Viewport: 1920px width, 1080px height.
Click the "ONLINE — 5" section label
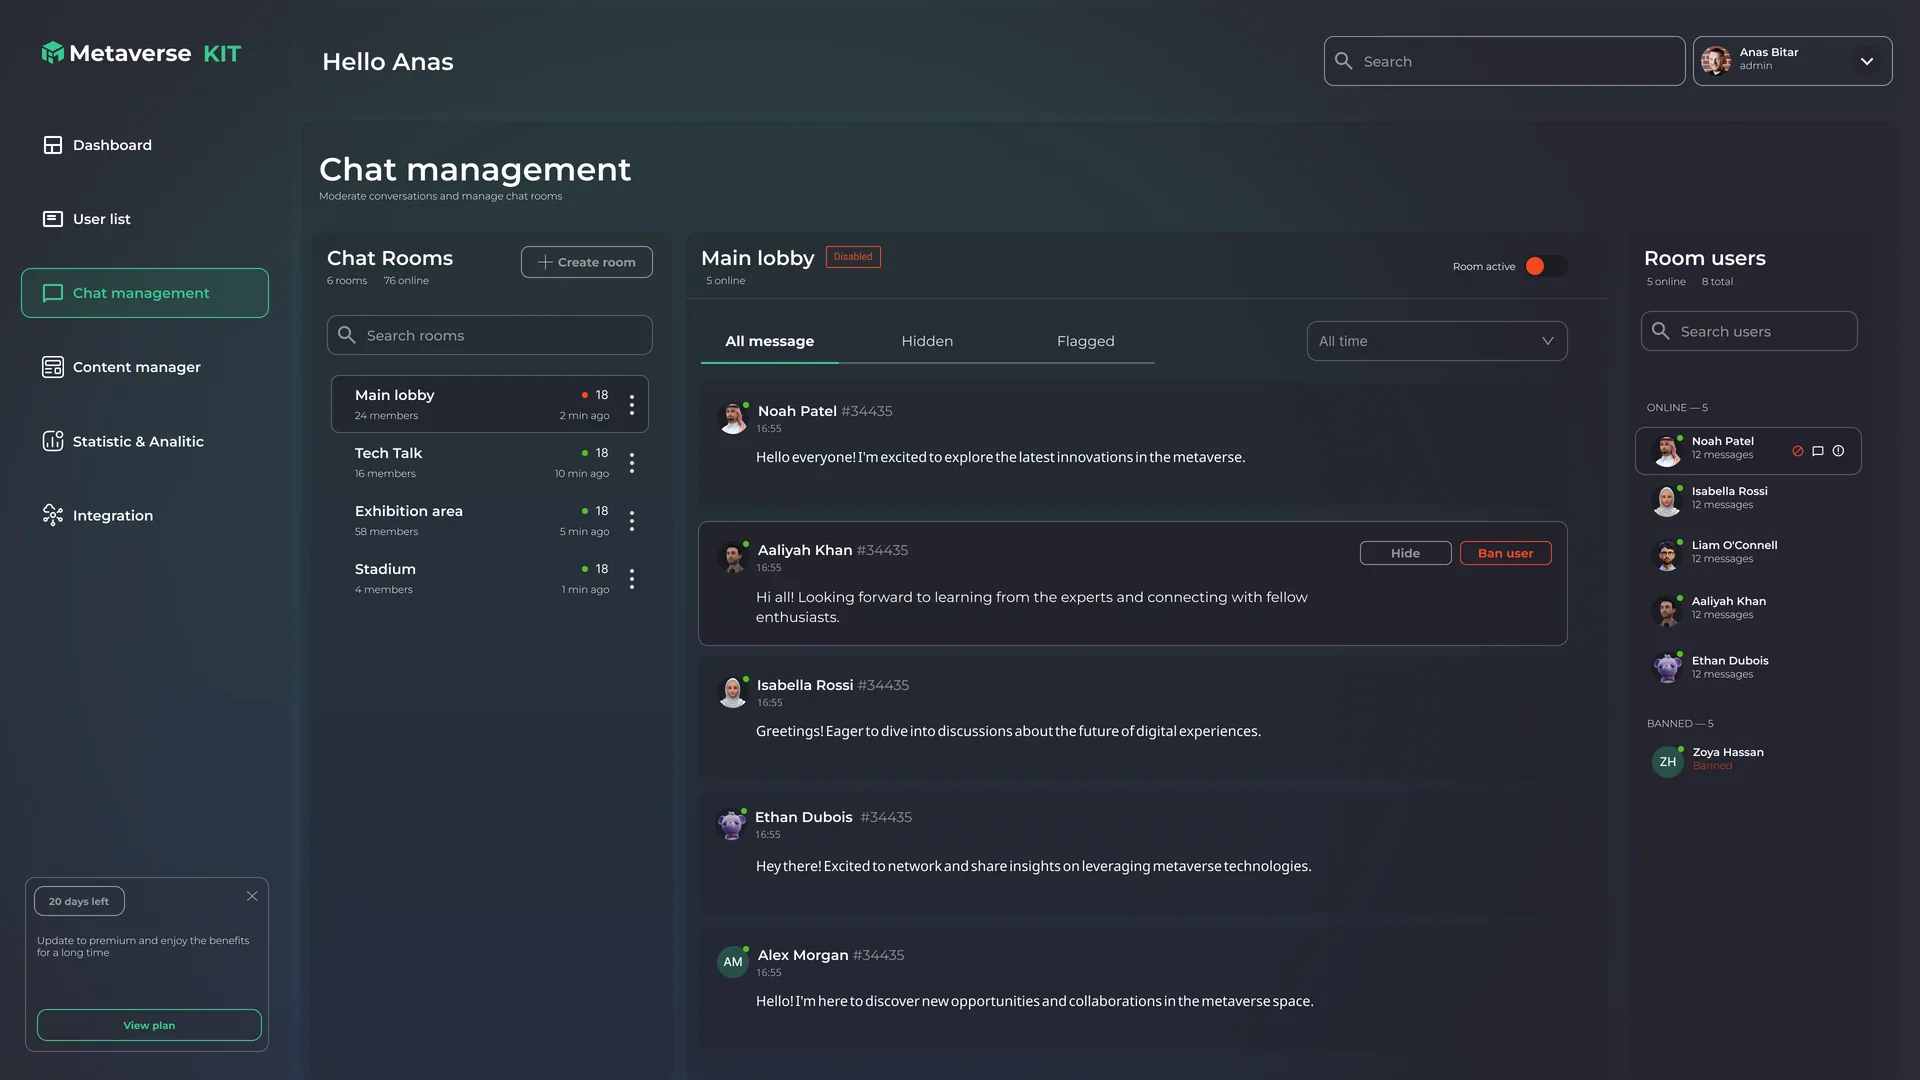[x=1677, y=408]
